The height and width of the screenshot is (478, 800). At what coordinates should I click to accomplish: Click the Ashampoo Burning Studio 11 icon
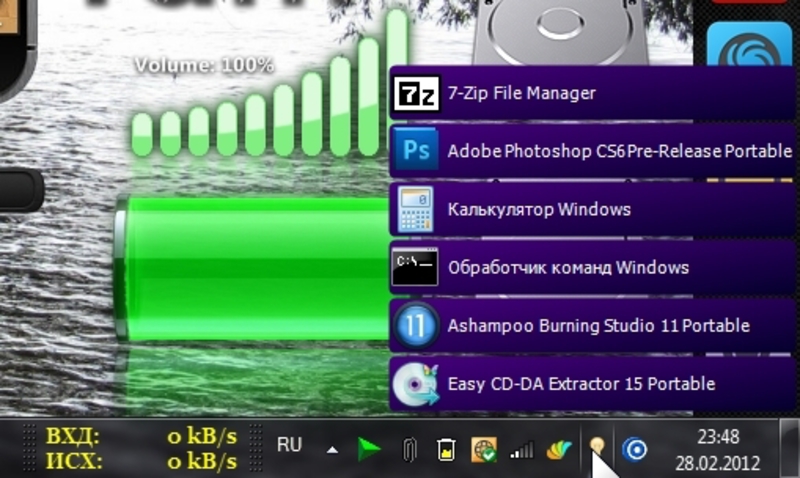tap(414, 326)
